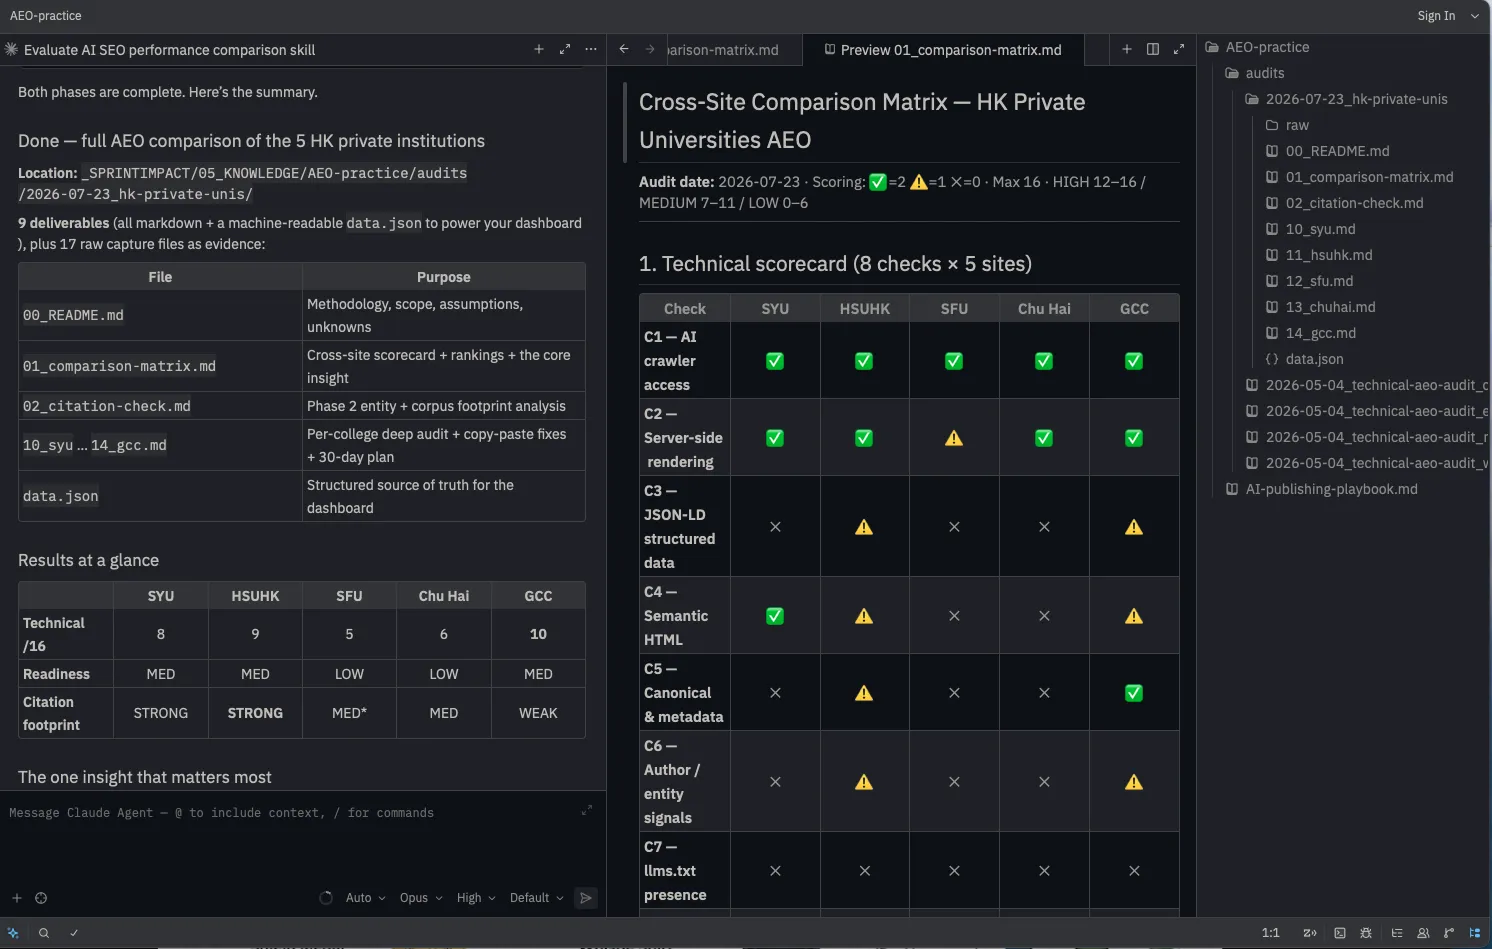Collapse the audits folder
The width and height of the screenshot is (1492, 949).
1264,73
